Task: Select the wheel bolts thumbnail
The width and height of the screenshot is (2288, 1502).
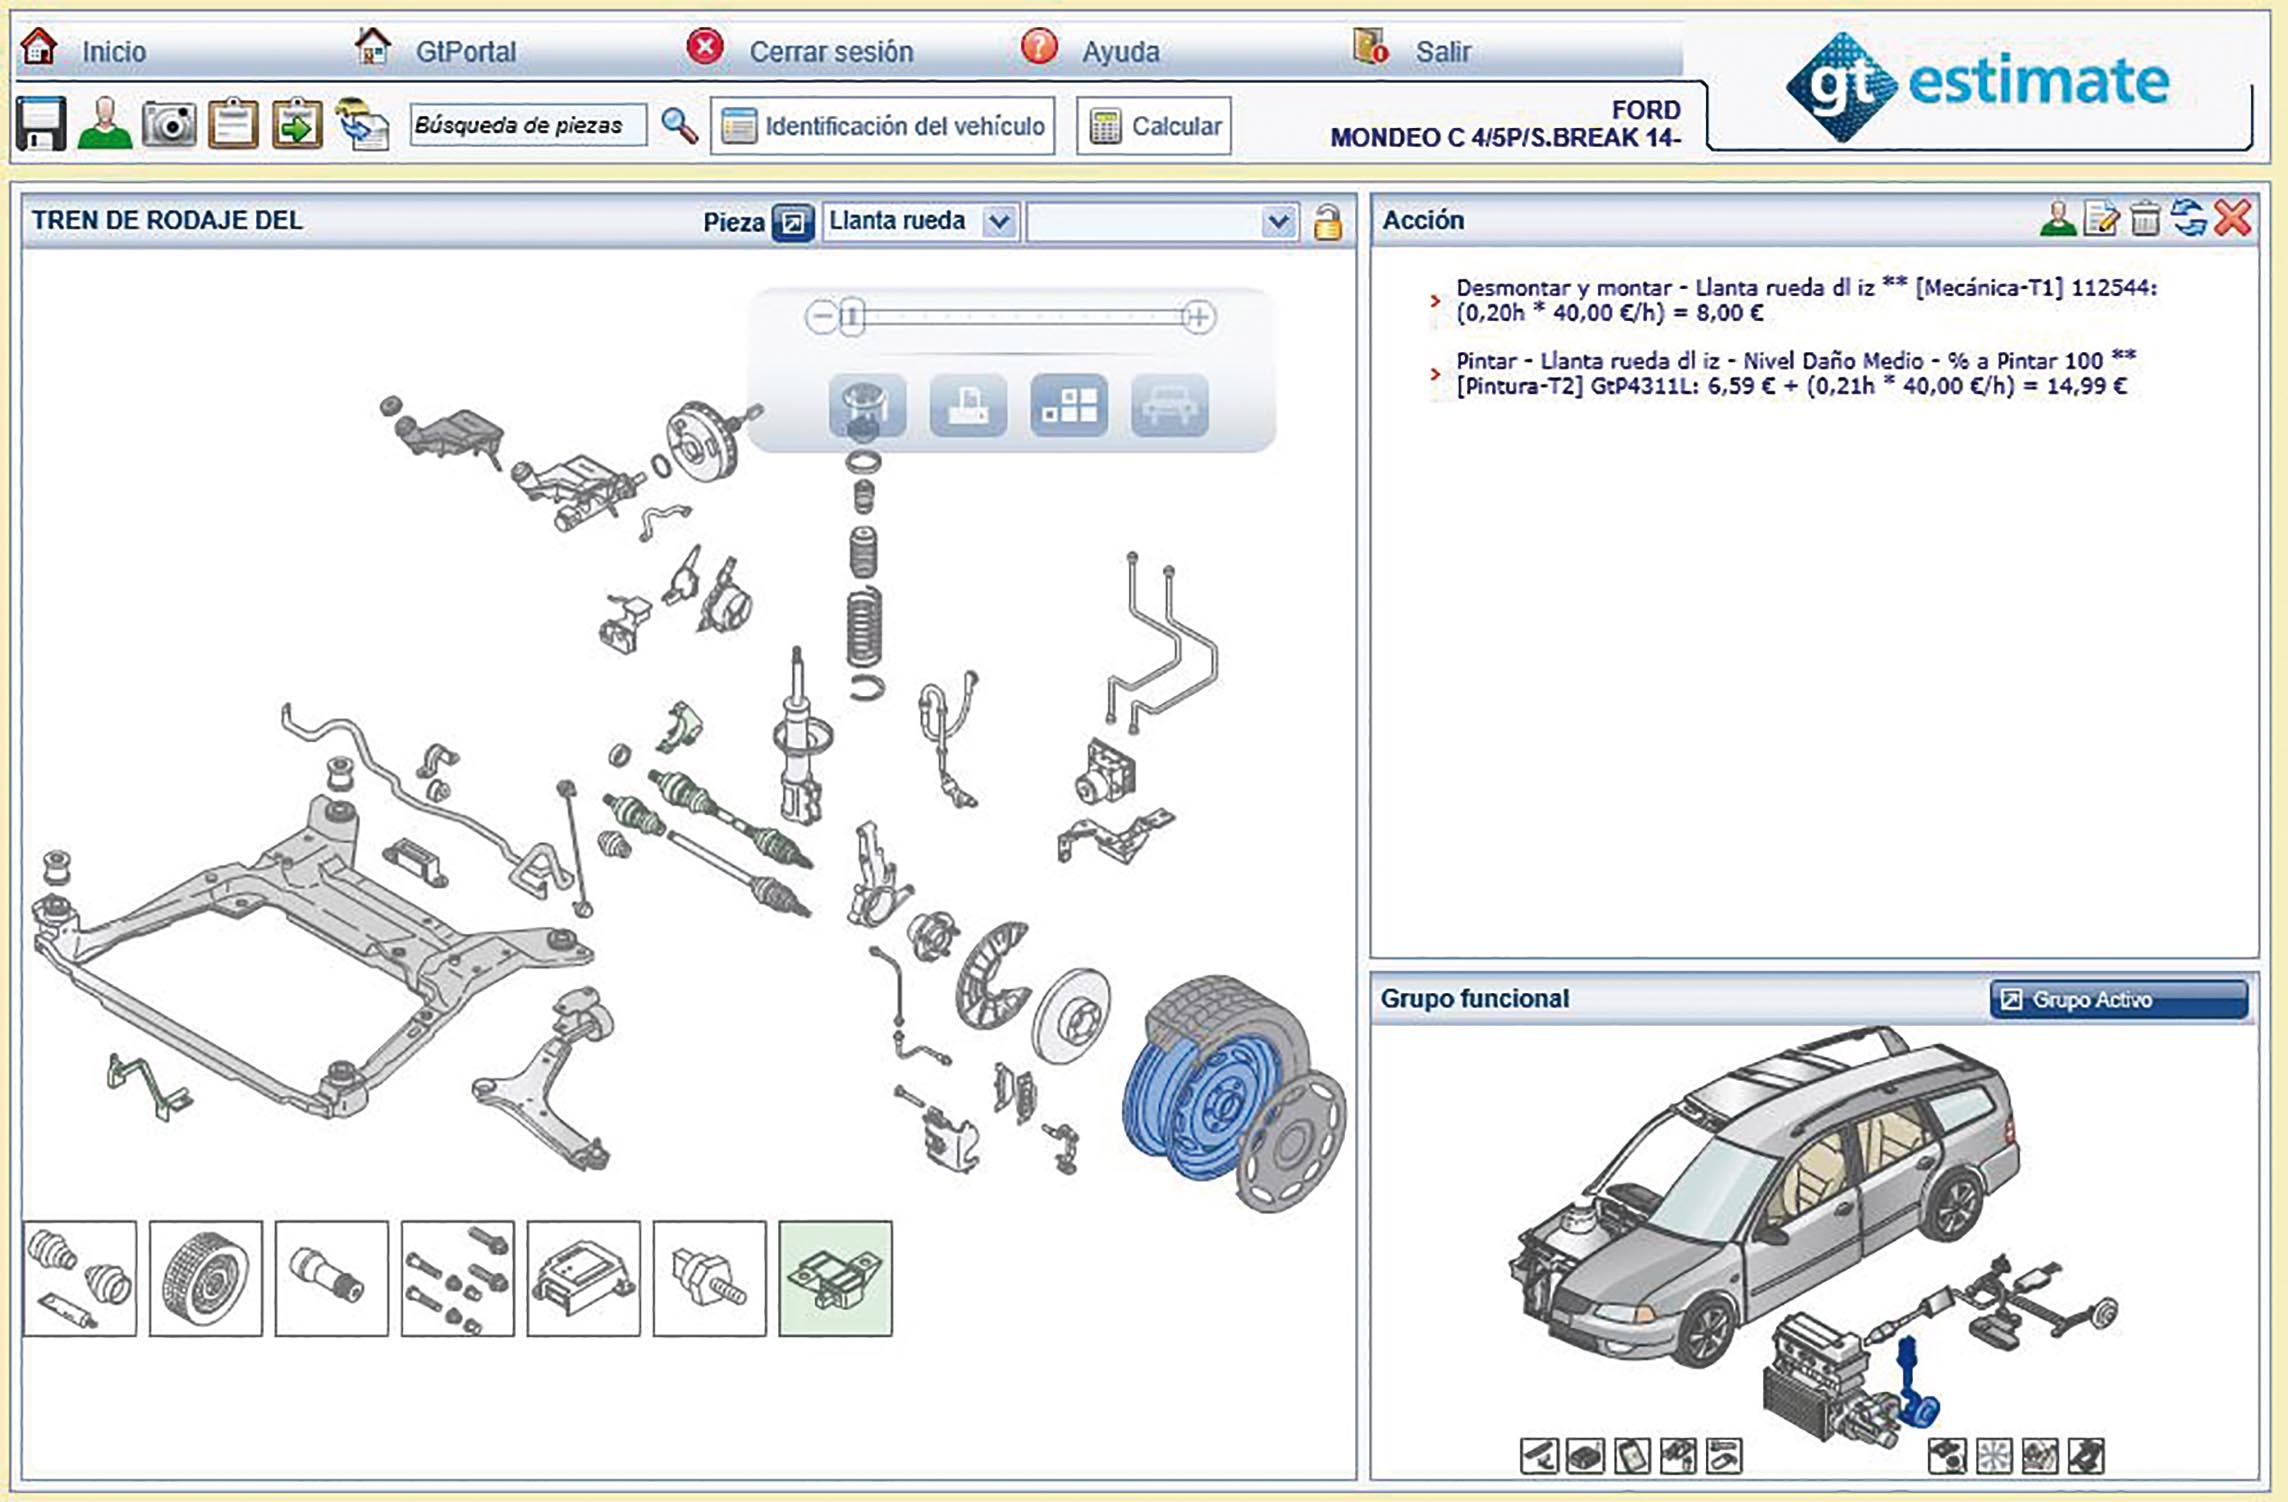Action: 458,1278
